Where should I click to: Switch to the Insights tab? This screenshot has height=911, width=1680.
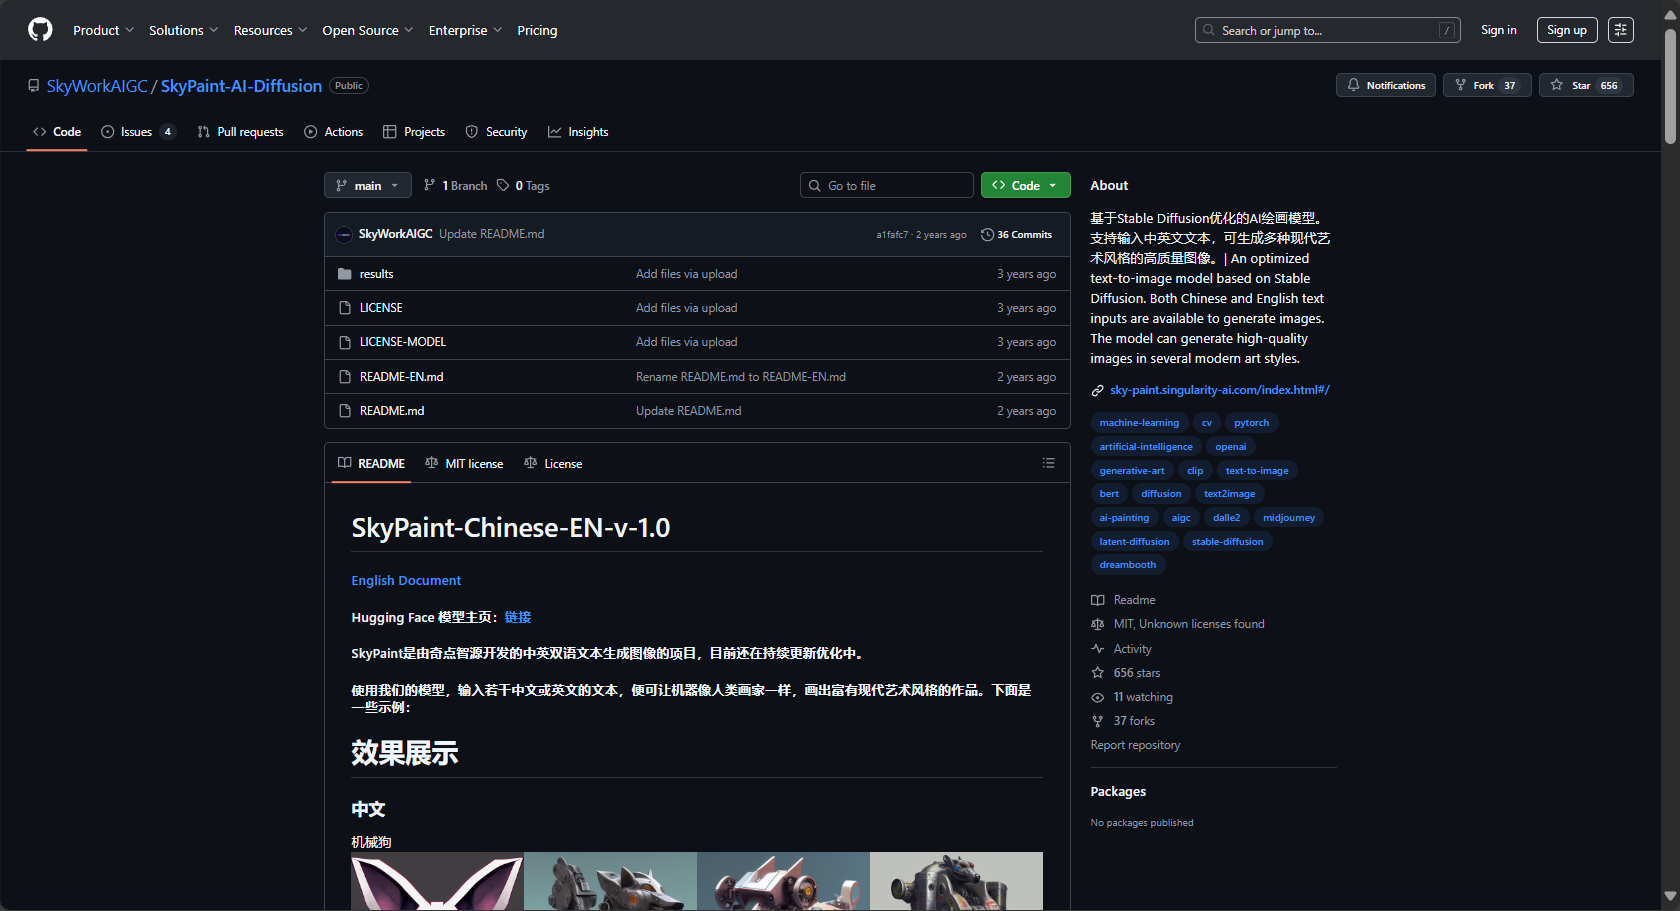point(578,132)
